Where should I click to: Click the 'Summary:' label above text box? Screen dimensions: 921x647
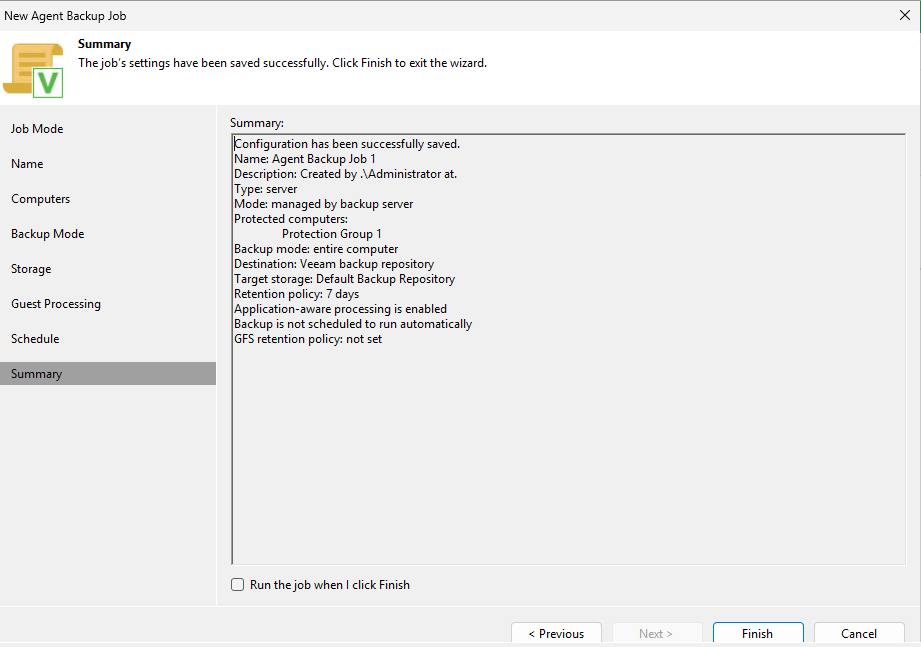click(x=257, y=123)
